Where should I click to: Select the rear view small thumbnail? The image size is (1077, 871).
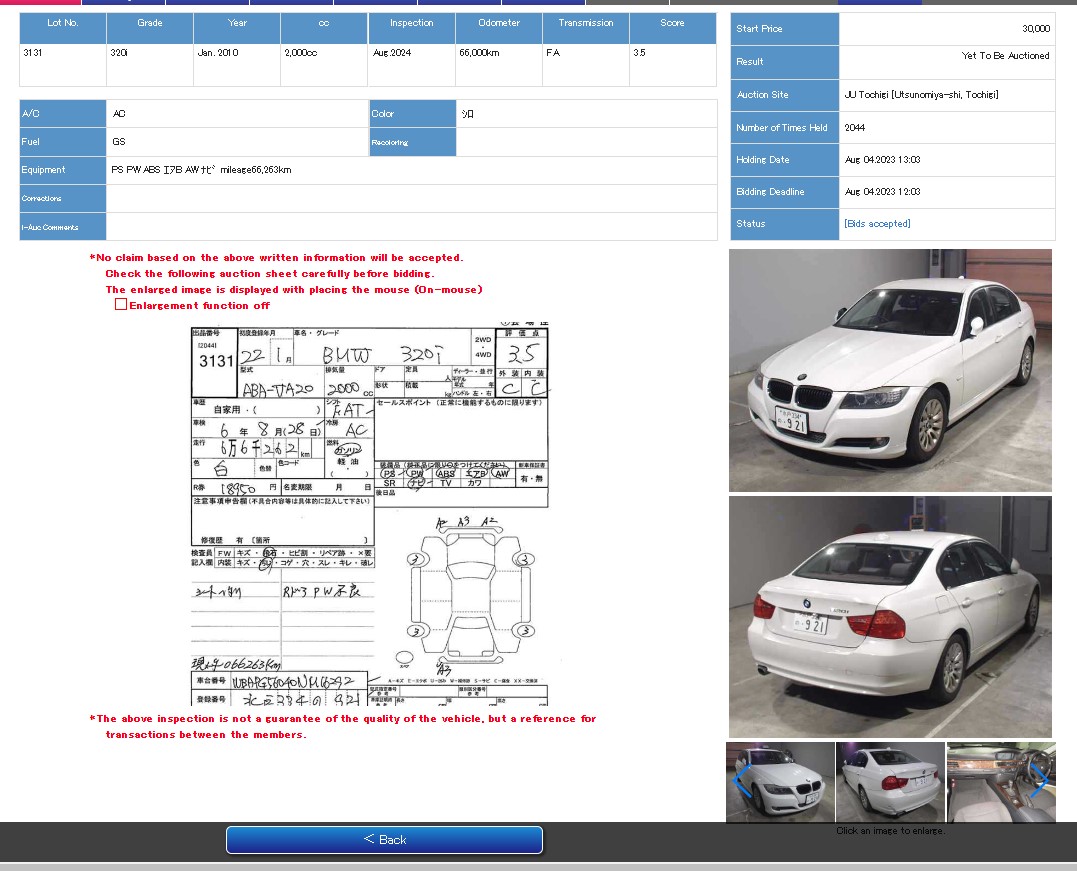click(890, 782)
